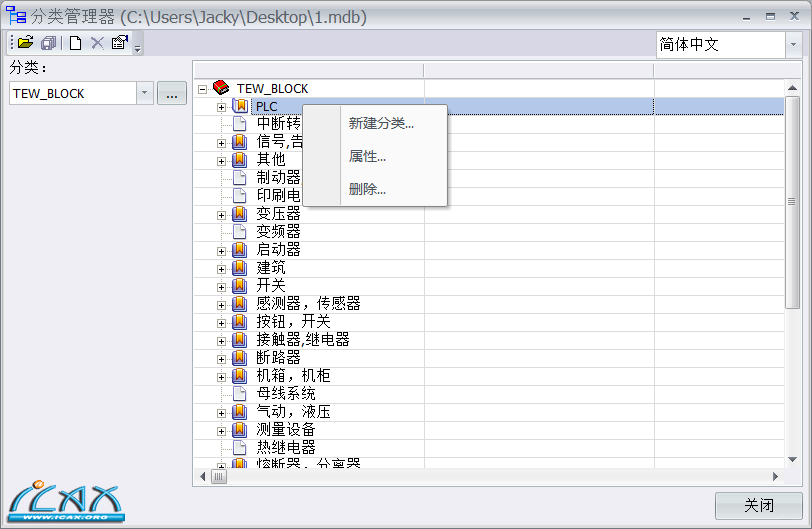Expand the 变压器 tree node

point(221,215)
